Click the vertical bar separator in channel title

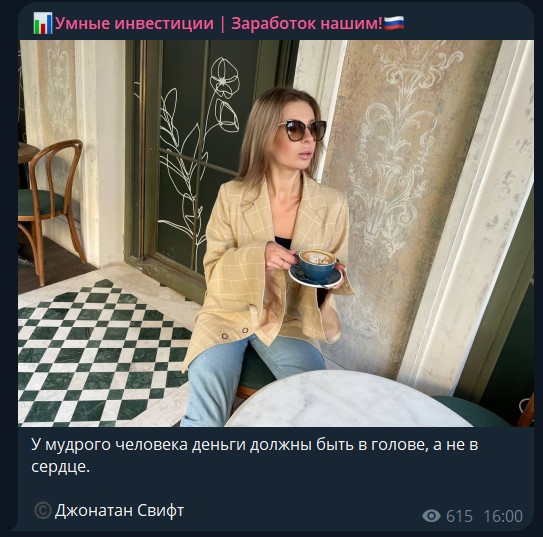[222, 24]
